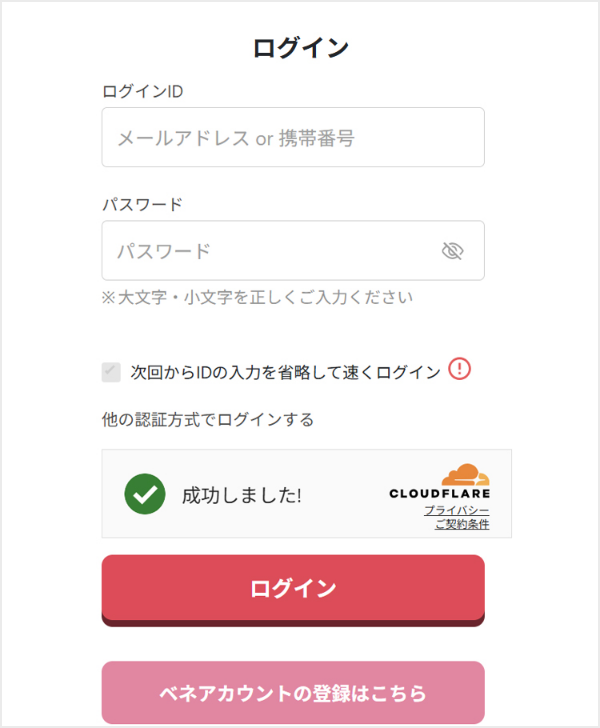
Task: Toggle password visibility eye icon
Action: pyautogui.click(x=453, y=251)
